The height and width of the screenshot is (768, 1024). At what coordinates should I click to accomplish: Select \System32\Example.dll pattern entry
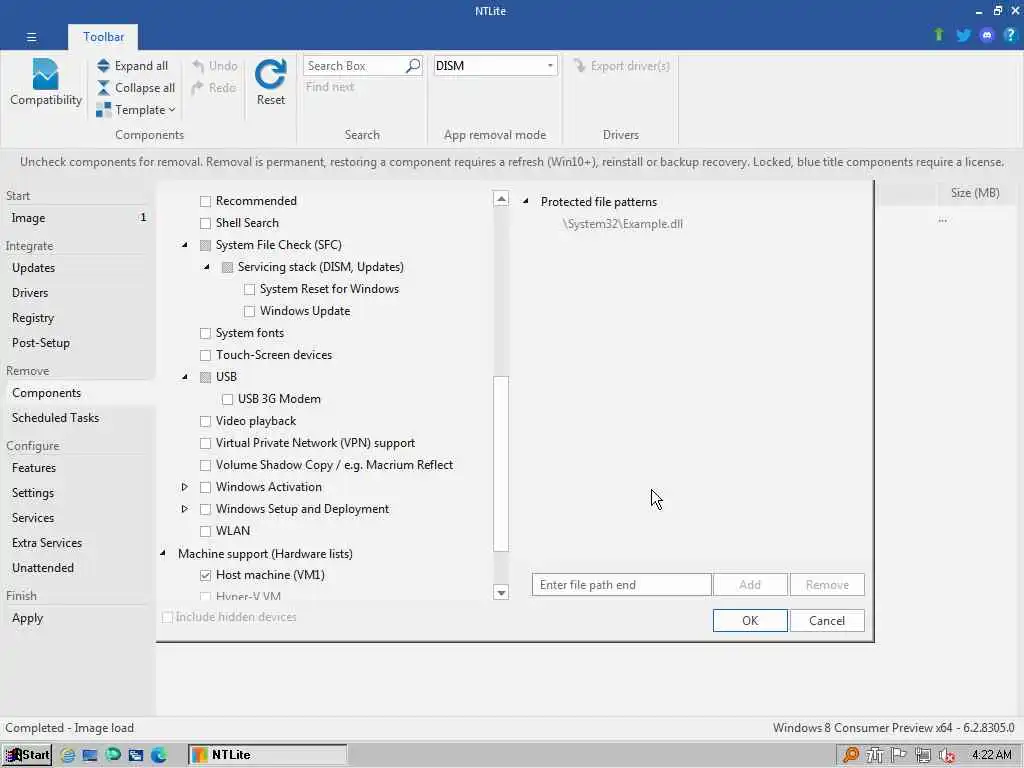pos(622,224)
